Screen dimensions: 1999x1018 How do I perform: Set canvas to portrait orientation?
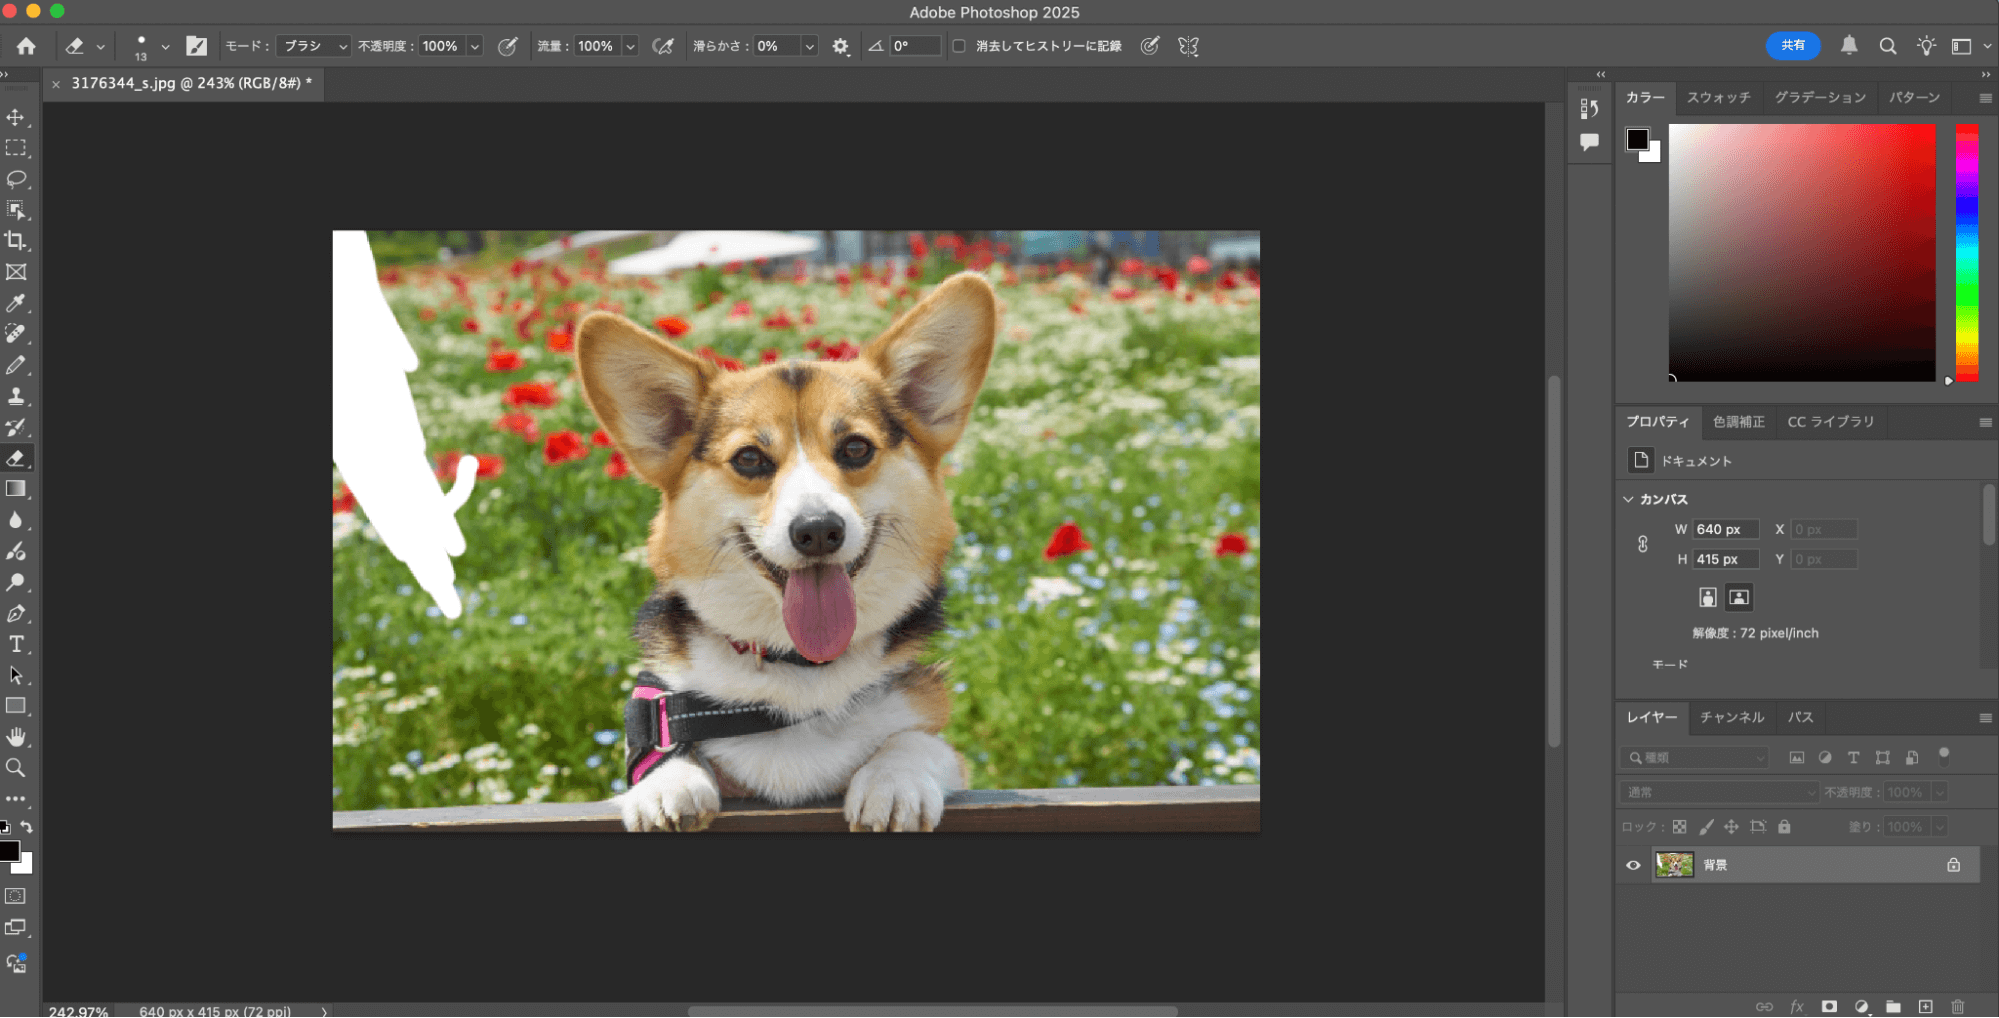[1707, 597]
